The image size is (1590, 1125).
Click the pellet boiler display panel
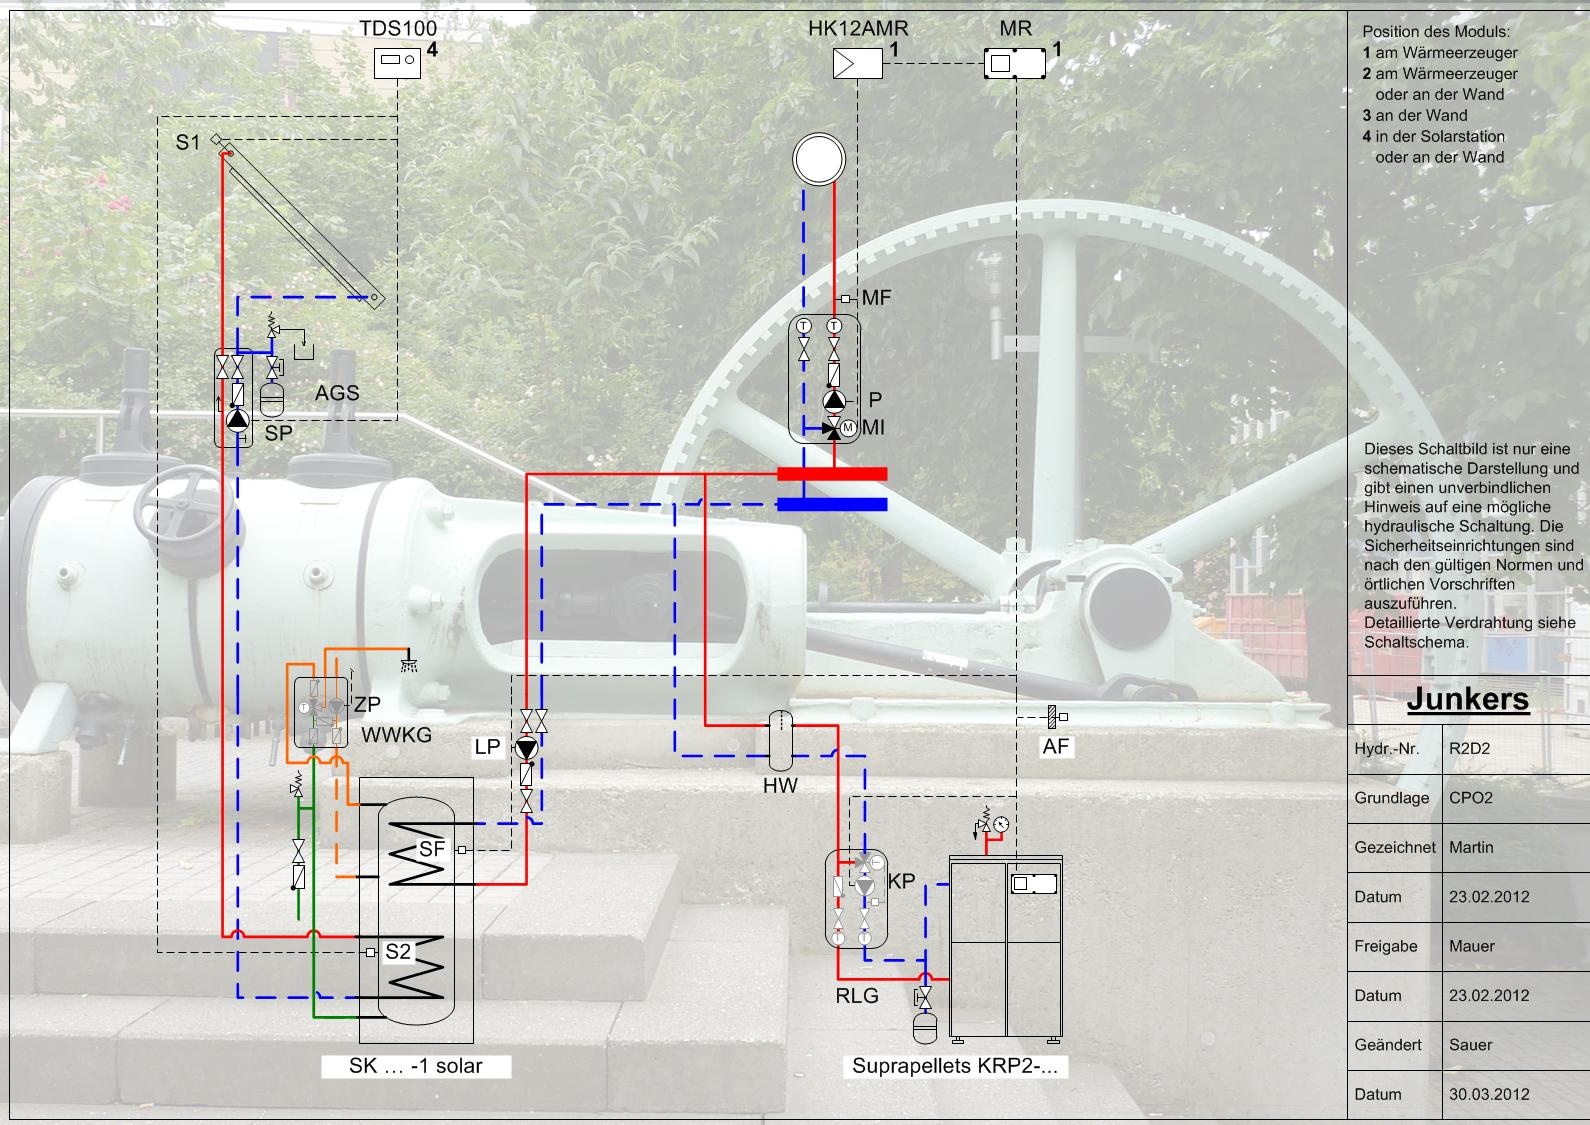[x=1034, y=884]
